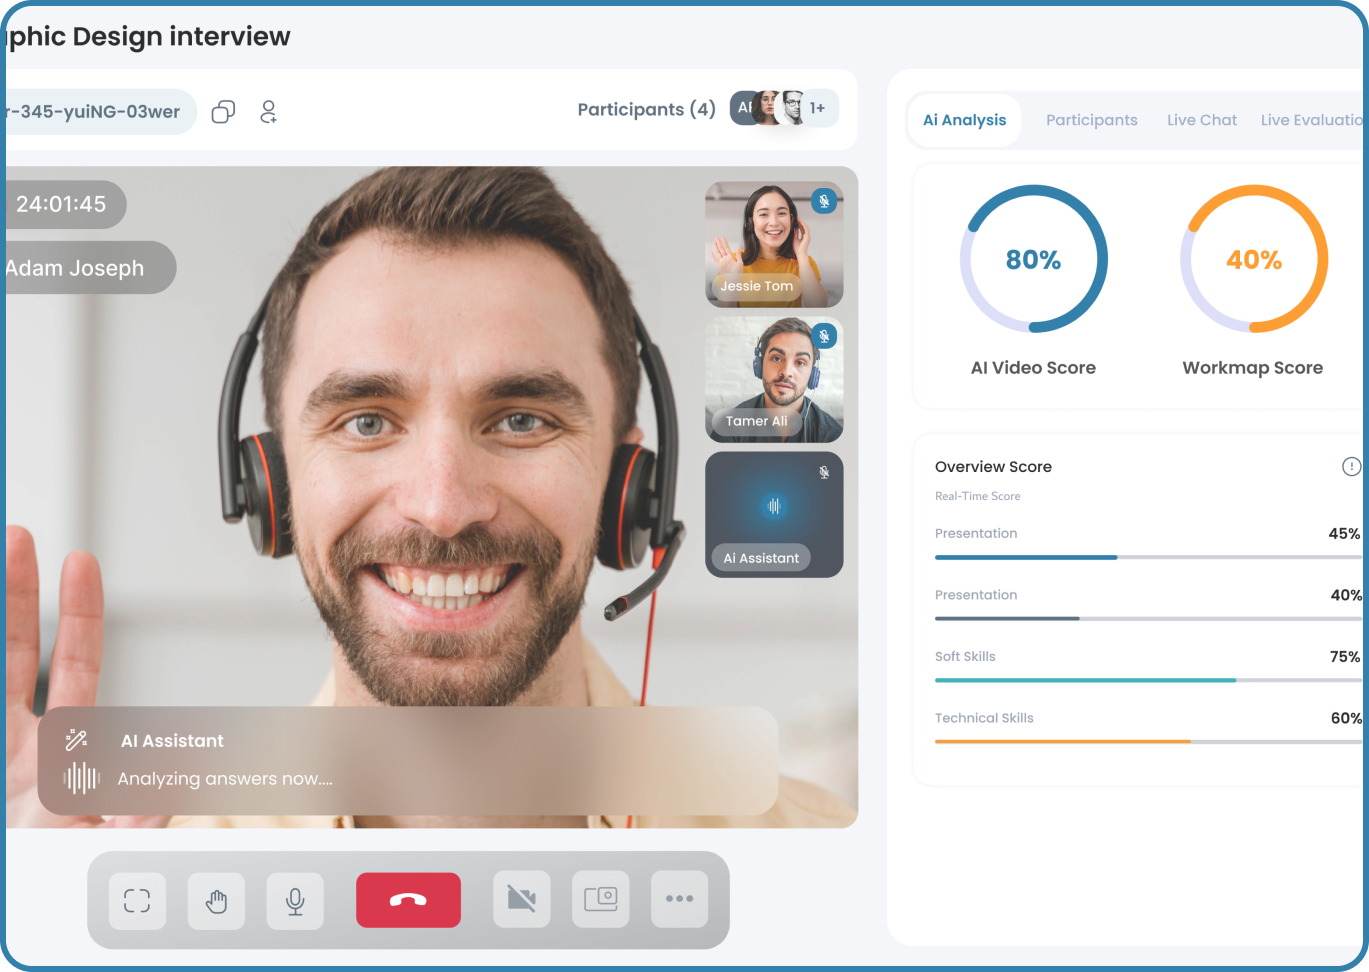
Task: Raise hand using the hand icon
Action: 216,900
